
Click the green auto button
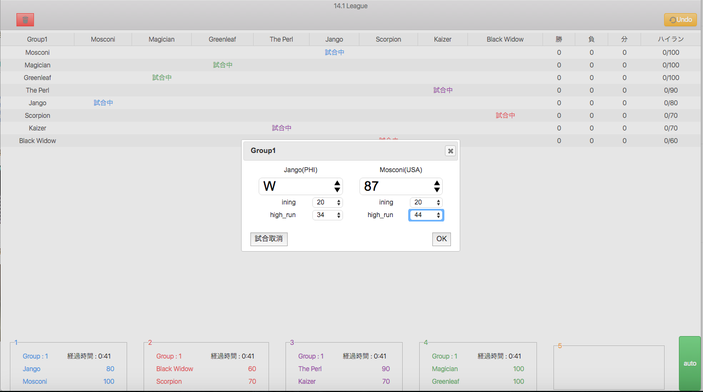coord(690,363)
